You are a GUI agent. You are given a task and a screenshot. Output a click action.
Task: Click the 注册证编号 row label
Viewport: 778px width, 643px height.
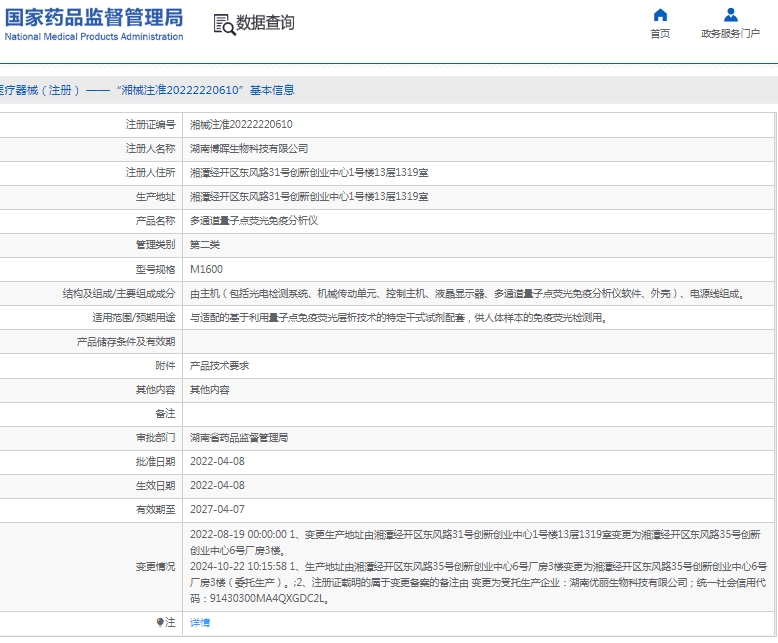pyautogui.click(x=150, y=125)
